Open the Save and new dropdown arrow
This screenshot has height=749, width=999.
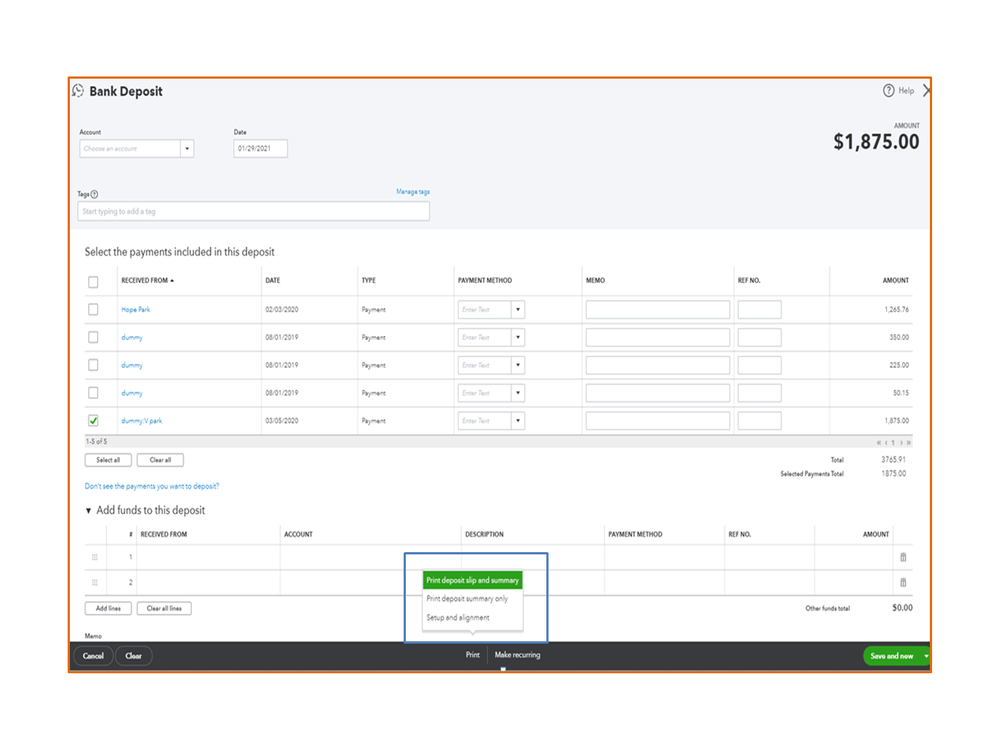[x=926, y=656]
